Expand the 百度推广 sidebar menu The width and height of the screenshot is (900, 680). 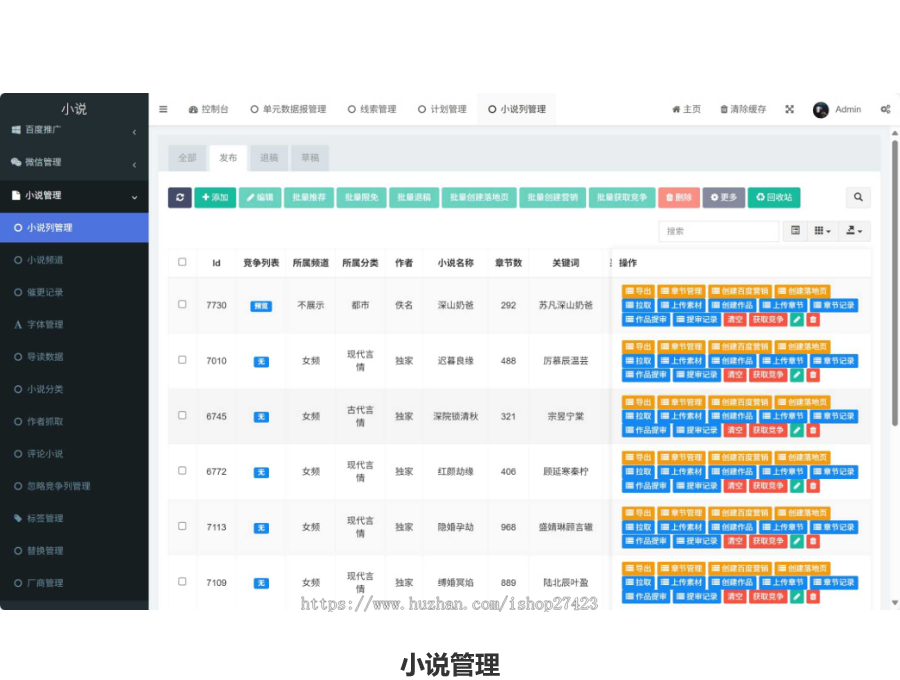tap(74, 130)
